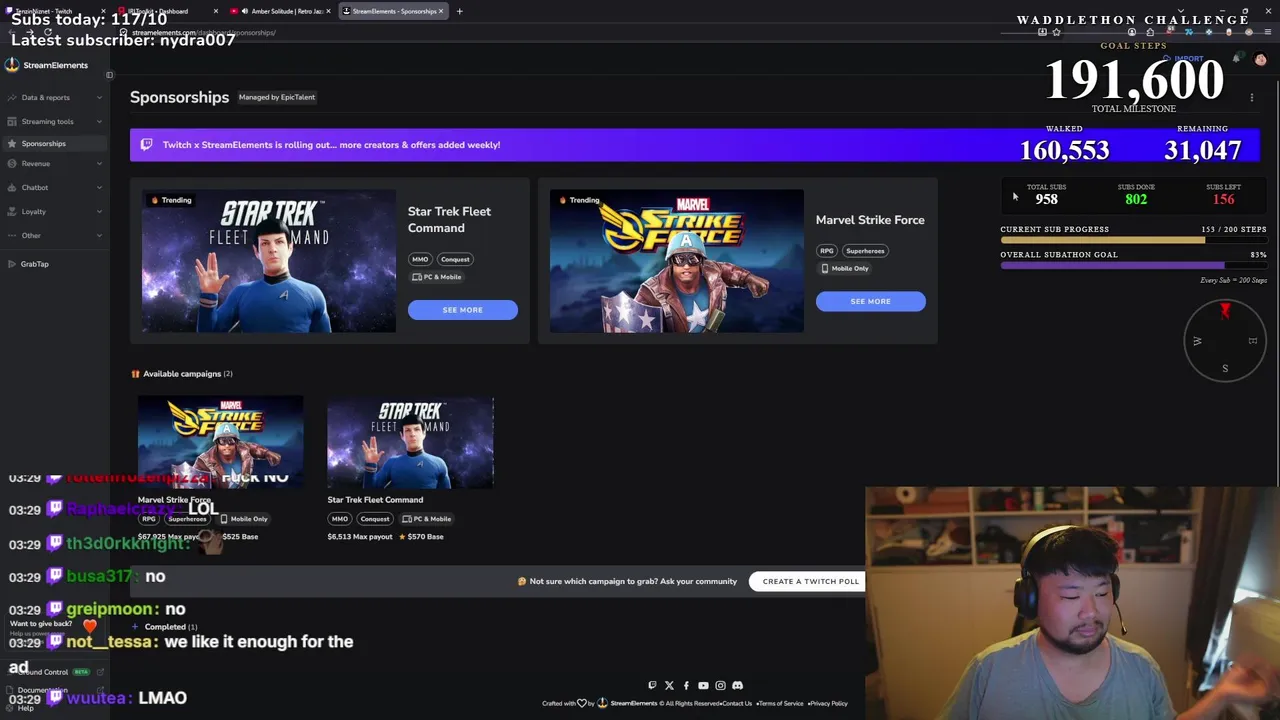The image size is (1280, 720).
Task: Click the gift icon beside Available campaigns
Action: tap(135, 374)
